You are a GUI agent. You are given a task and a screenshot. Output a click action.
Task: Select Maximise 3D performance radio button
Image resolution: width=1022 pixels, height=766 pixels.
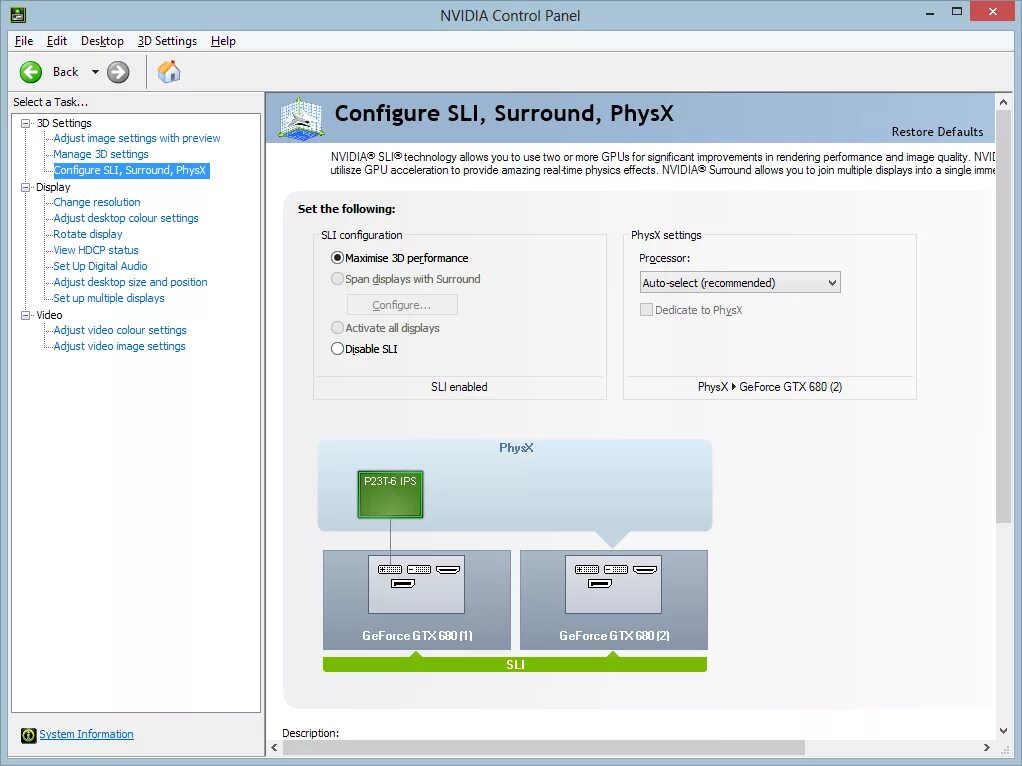pos(337,258)
